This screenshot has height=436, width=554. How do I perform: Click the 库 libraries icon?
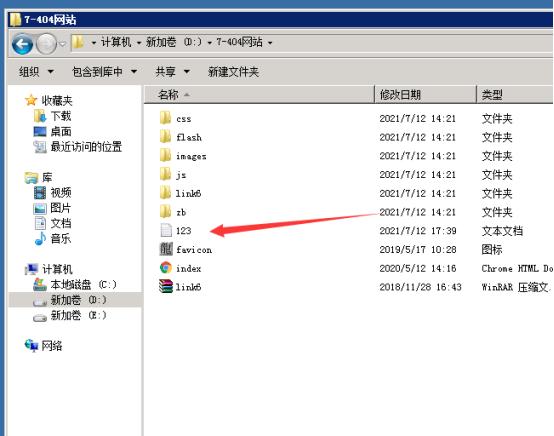[x=31, y=177]
